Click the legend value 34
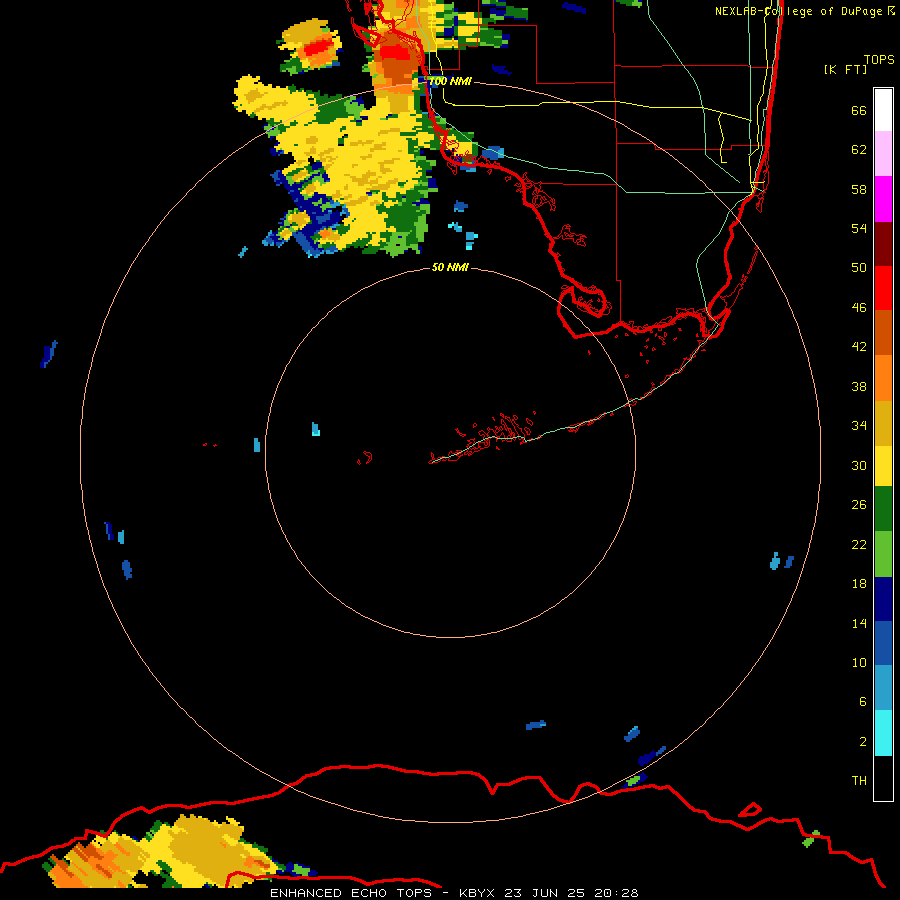The width and height of the screenshot is (900, 900). tap(859, 426)
